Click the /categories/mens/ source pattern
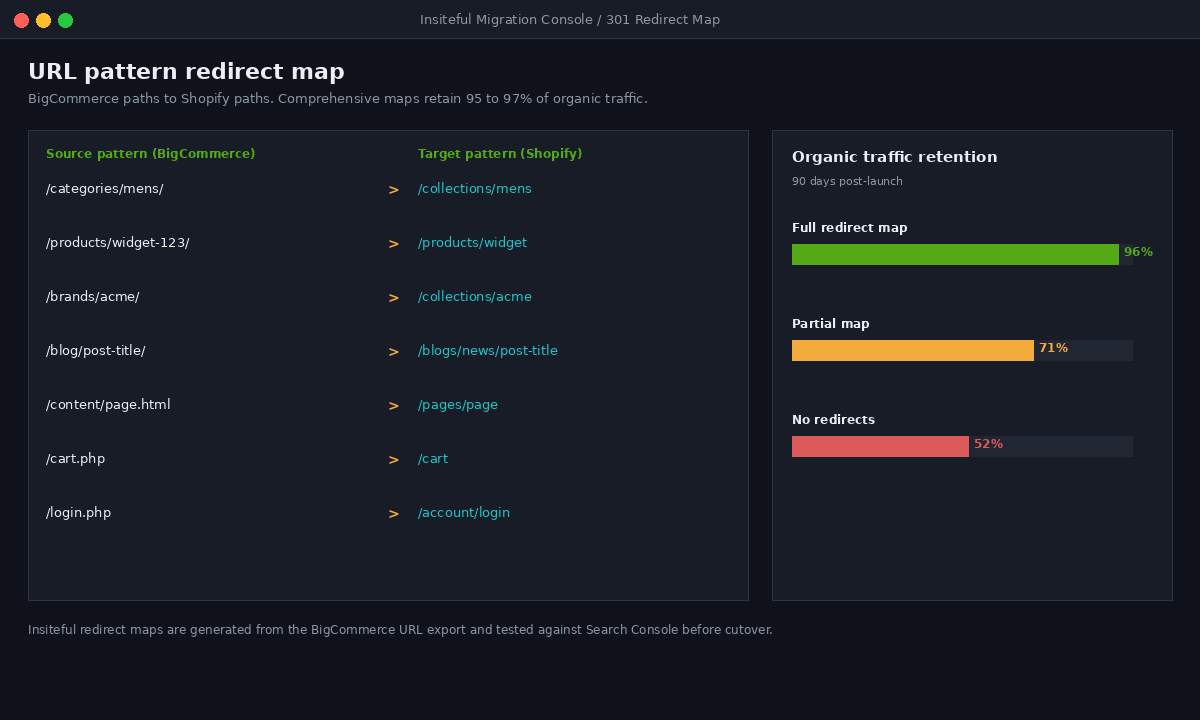Image resolution: width=1200 pixels, height=720 pixels. 105,189
